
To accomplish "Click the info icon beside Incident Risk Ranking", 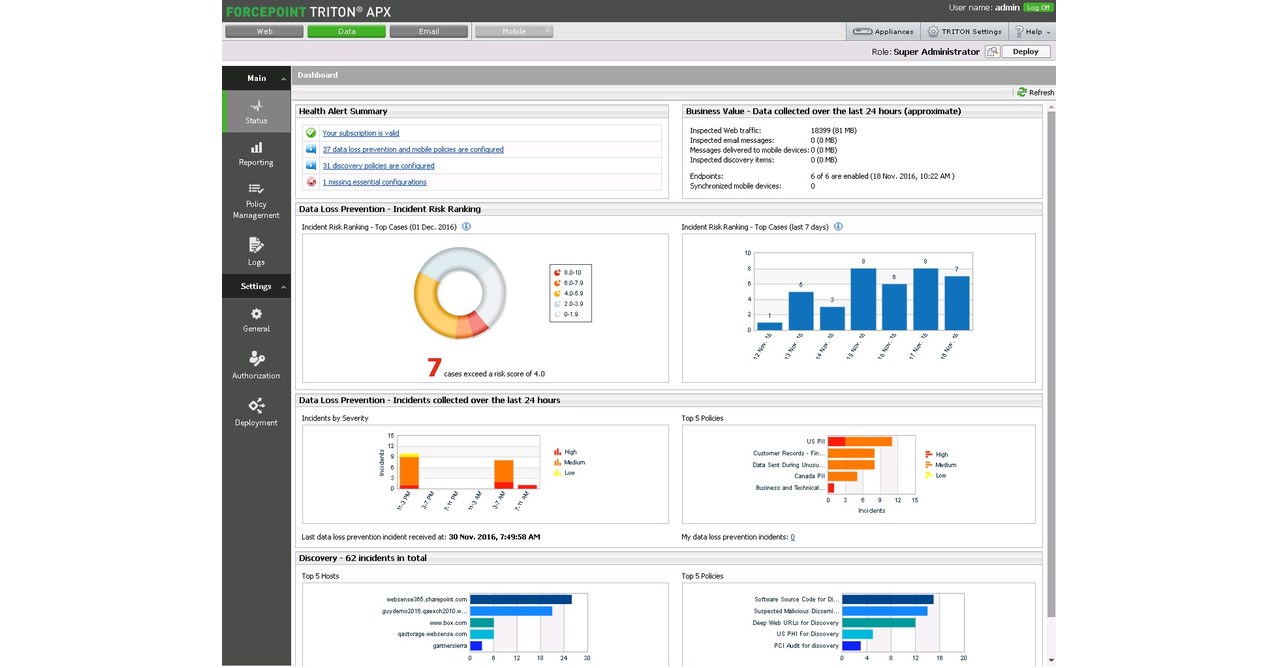I will (465, 226).
